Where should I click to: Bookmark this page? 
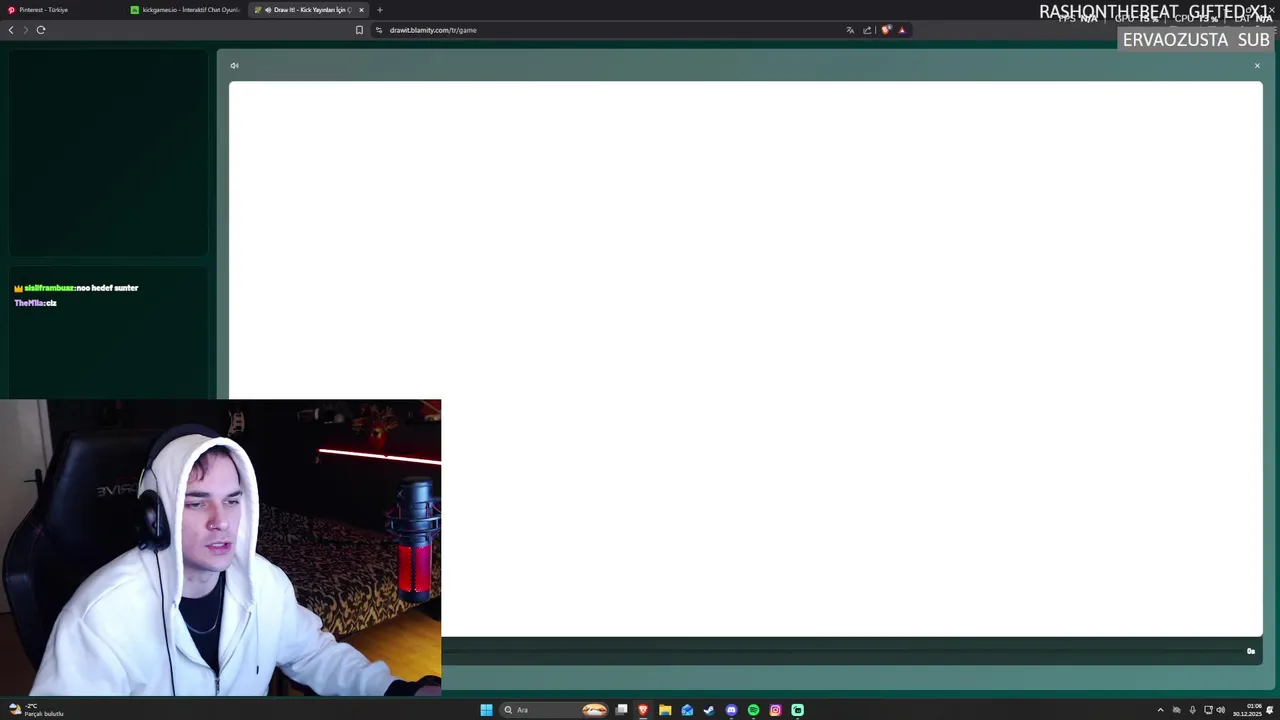359,30
